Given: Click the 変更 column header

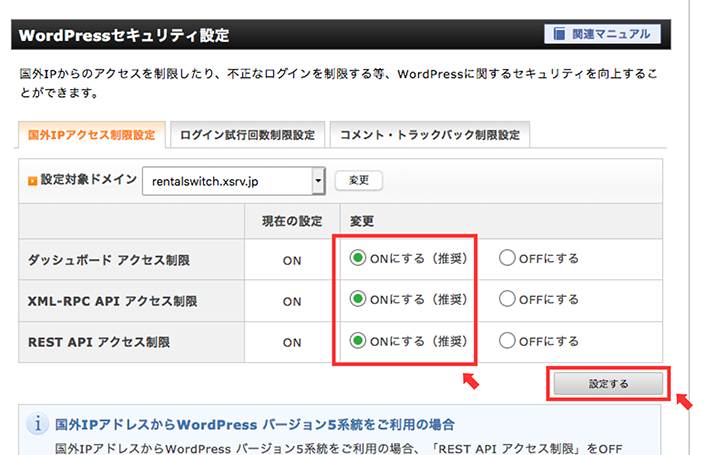Looking at the screenshot, I should click(362, 221).
